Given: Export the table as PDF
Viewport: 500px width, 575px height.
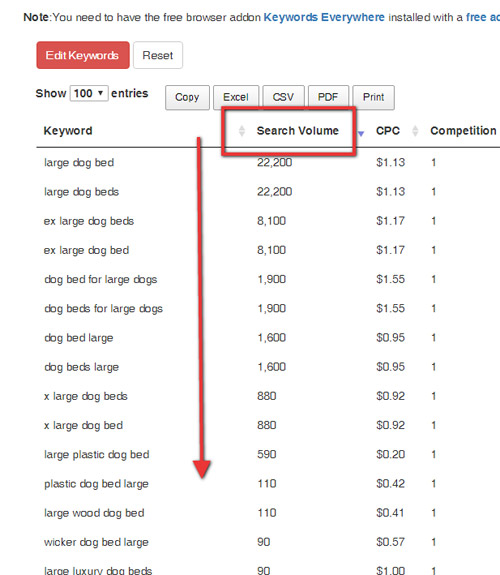Looking at the screenshot, I should pos(328,97).
